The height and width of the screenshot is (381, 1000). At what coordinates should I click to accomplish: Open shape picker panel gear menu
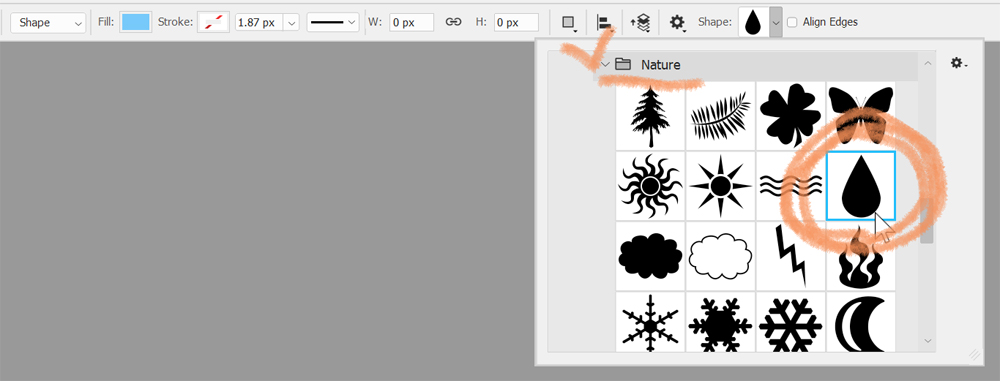click(x=959, y=63)
